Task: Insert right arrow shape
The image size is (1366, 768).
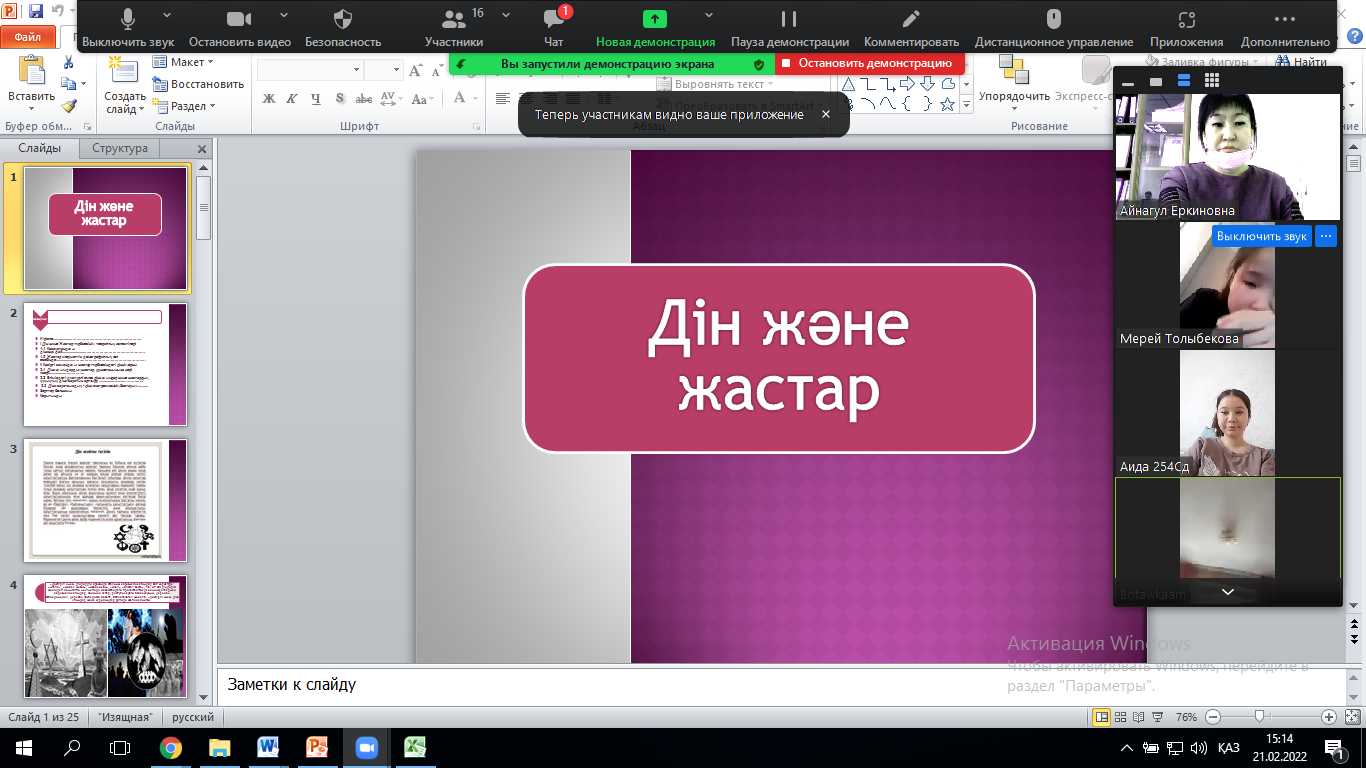Action: tap(909, 83)
